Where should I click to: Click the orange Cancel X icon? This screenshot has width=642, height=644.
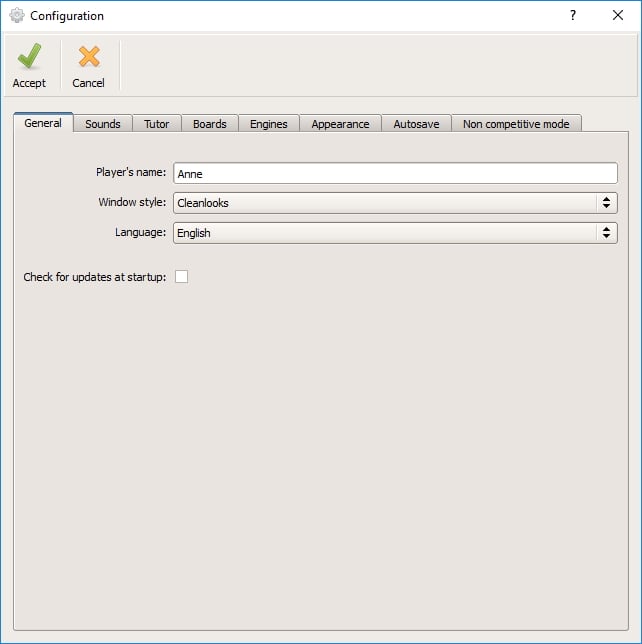[x=89, y=57]
